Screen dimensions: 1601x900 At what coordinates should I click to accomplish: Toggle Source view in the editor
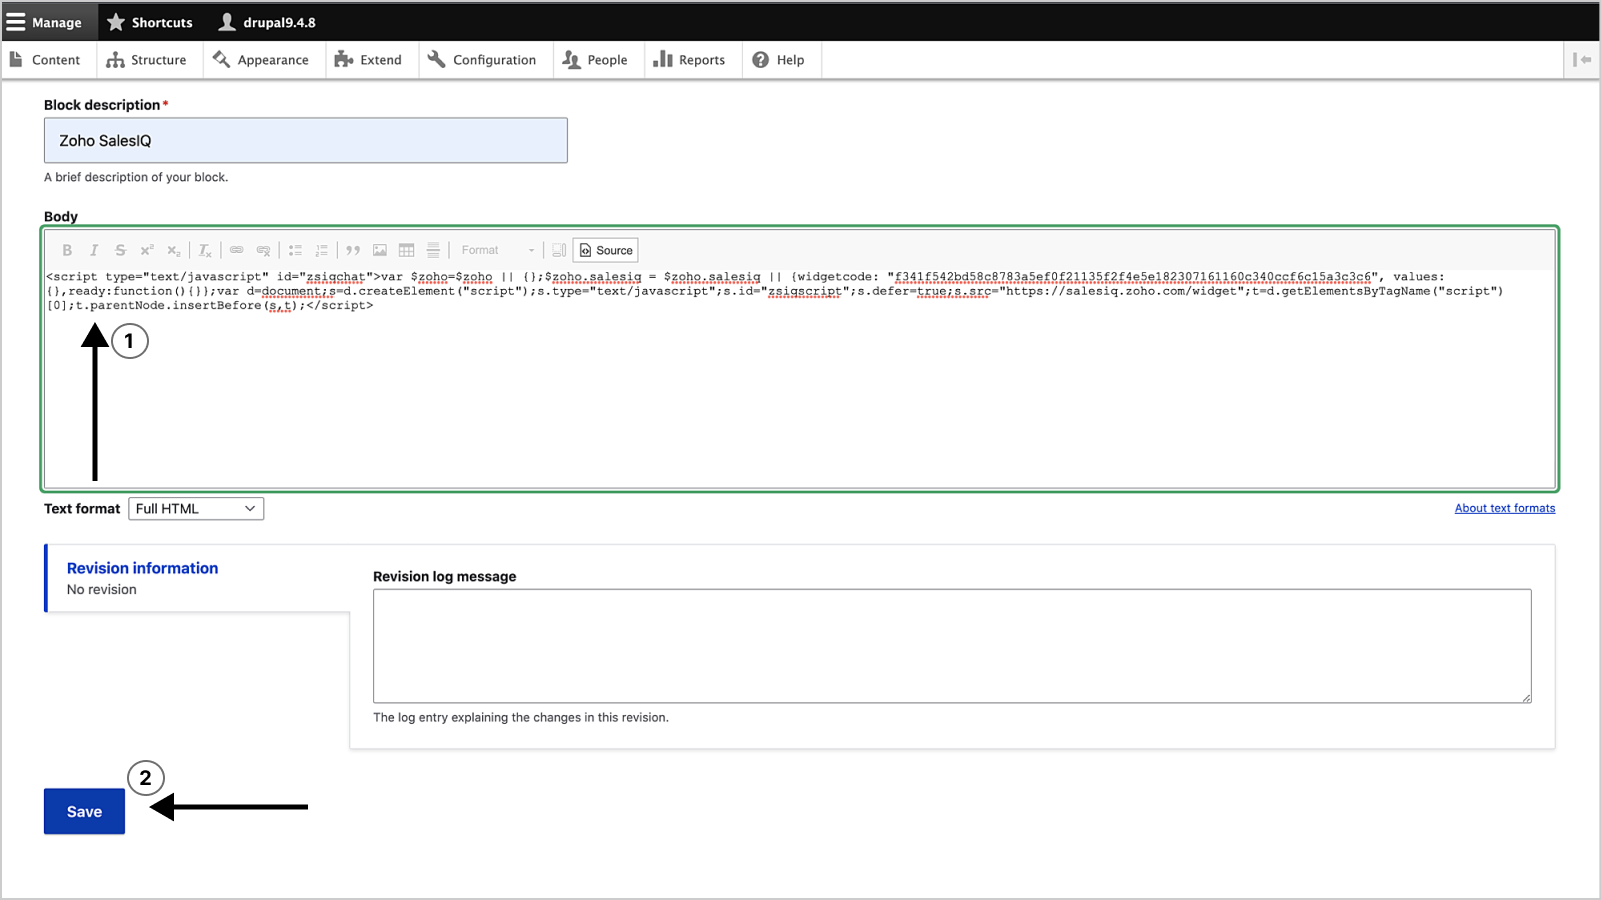[606, 250]
